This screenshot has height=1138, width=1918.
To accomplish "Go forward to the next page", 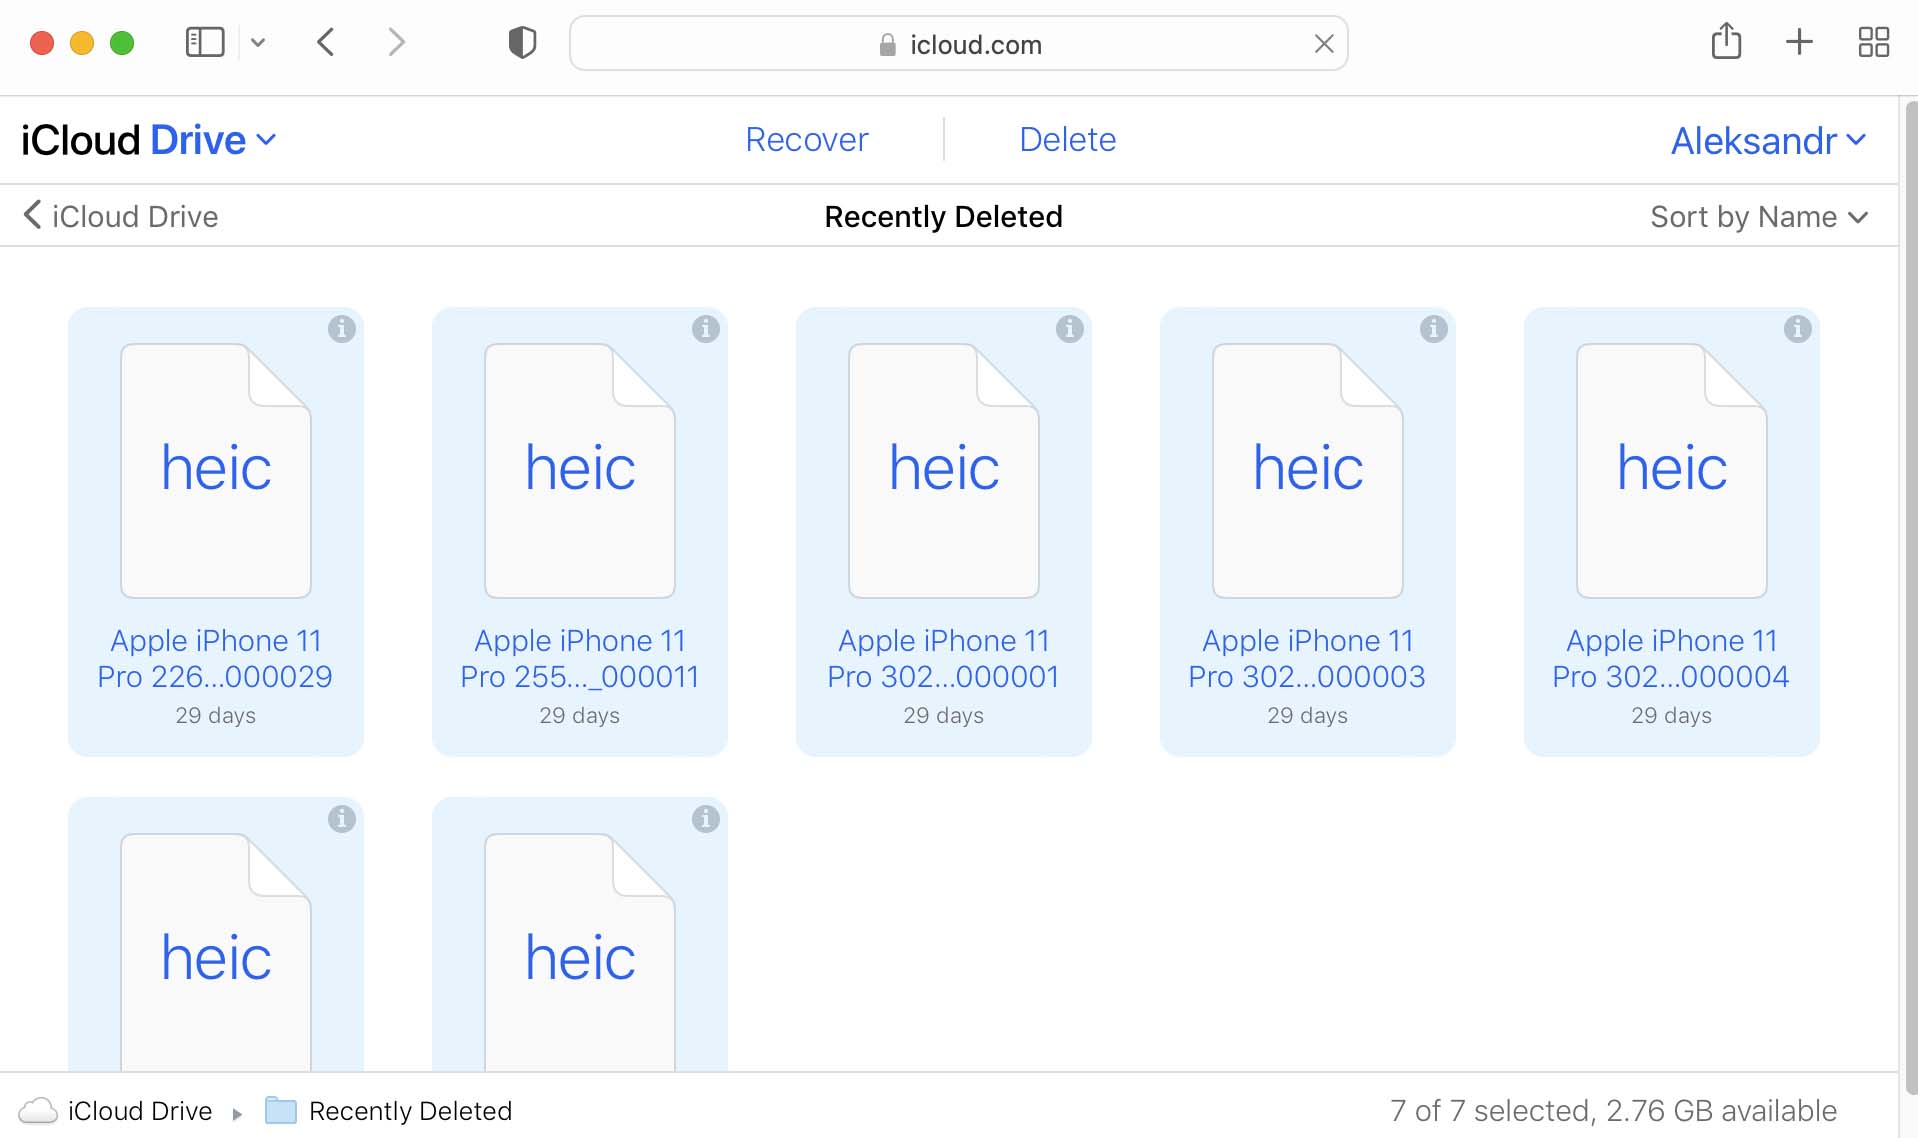I will click(x=397, y=43).
